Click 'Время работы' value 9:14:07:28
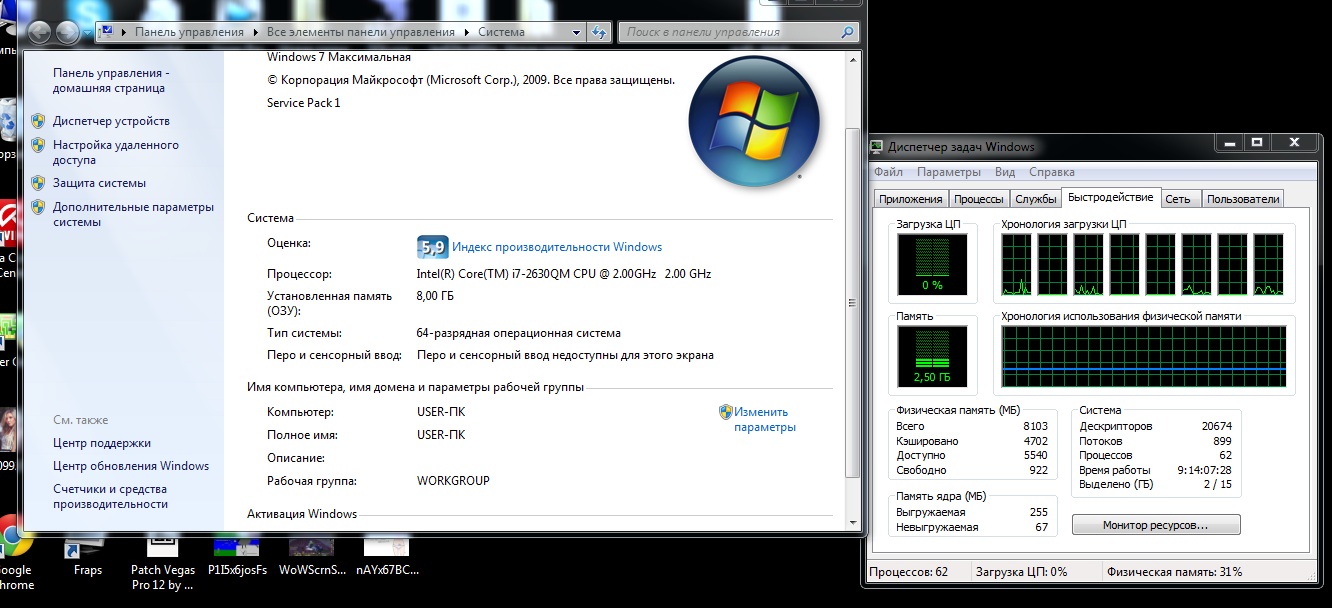 tap(1203, 470)
